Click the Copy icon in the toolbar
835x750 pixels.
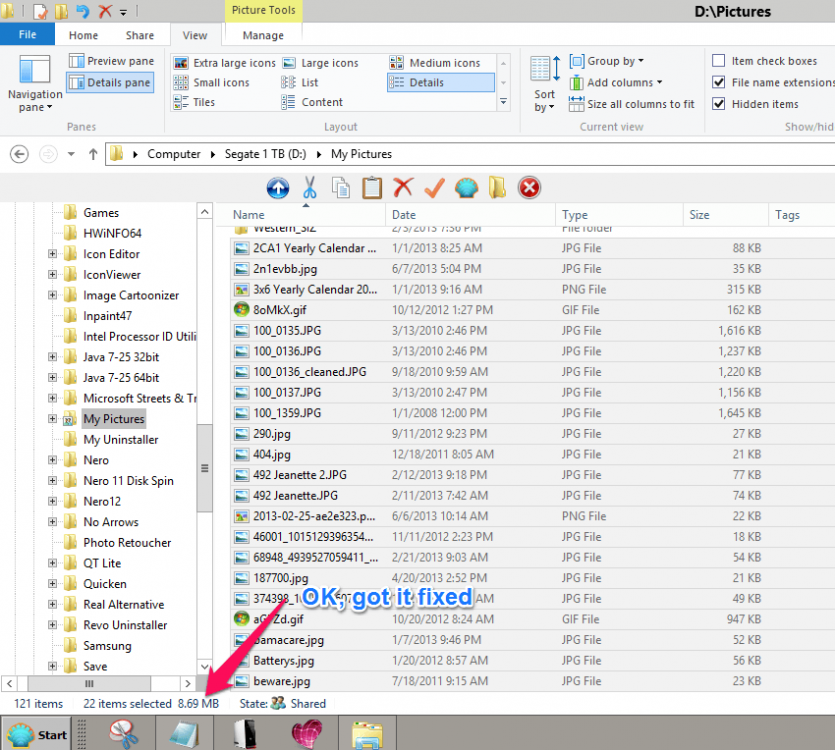coord(341,188)
